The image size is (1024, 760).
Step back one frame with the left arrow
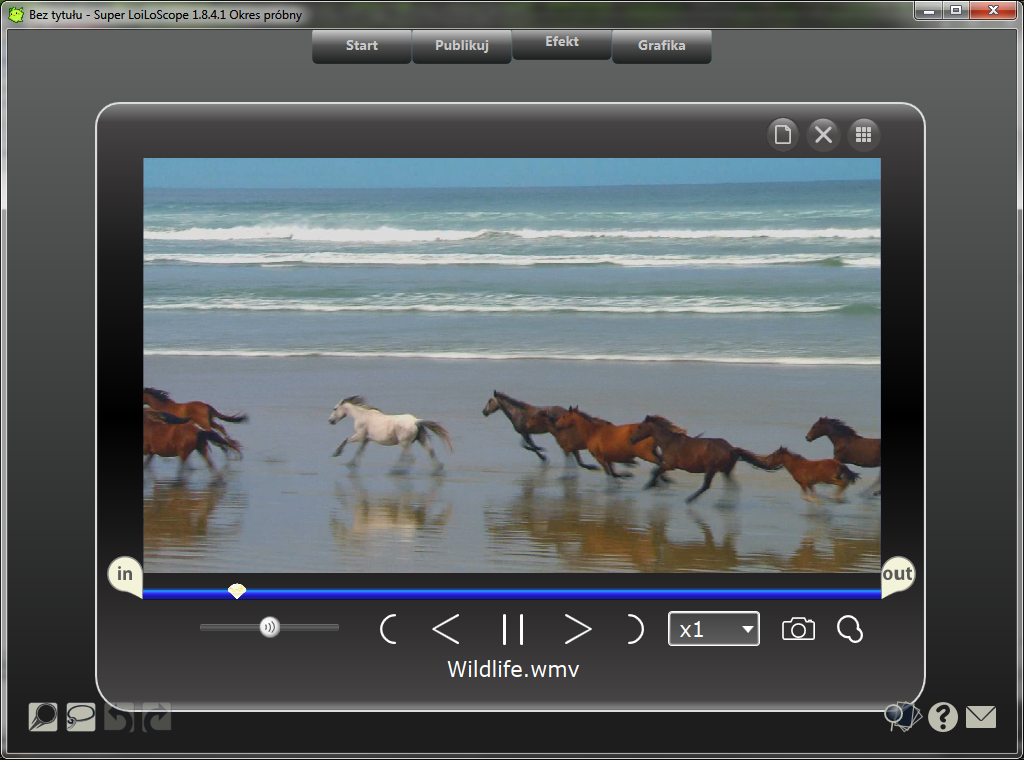[446, 629]
